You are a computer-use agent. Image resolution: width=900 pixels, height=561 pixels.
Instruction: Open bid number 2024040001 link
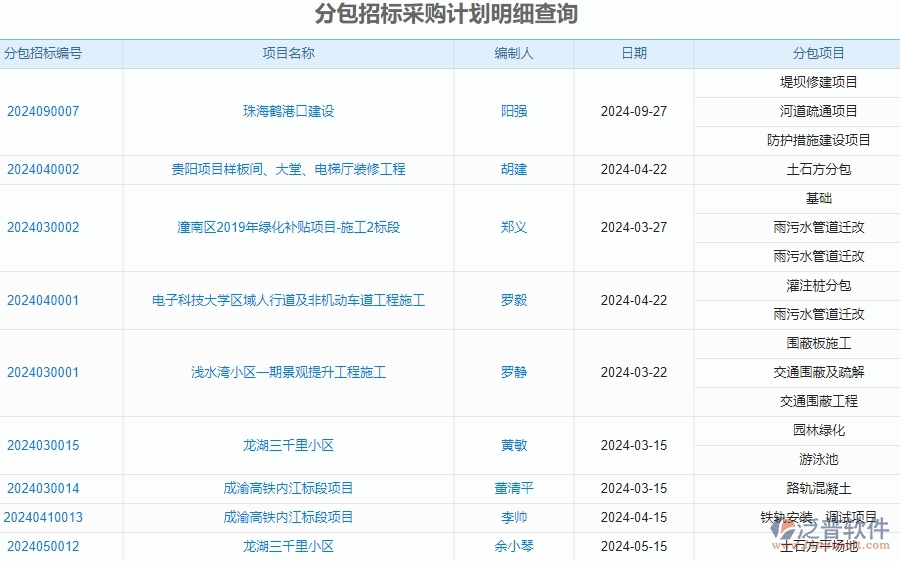point(43,300)
